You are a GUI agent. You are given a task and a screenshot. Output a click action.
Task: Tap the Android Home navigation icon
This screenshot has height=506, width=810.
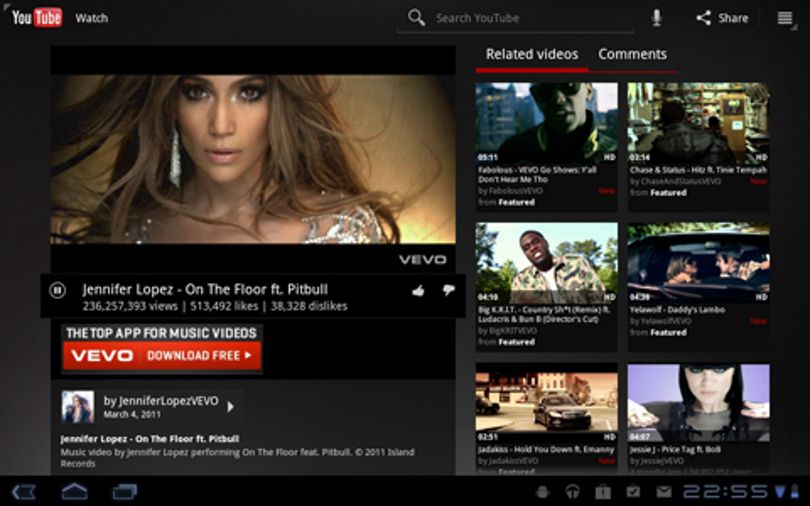point(74,491)
